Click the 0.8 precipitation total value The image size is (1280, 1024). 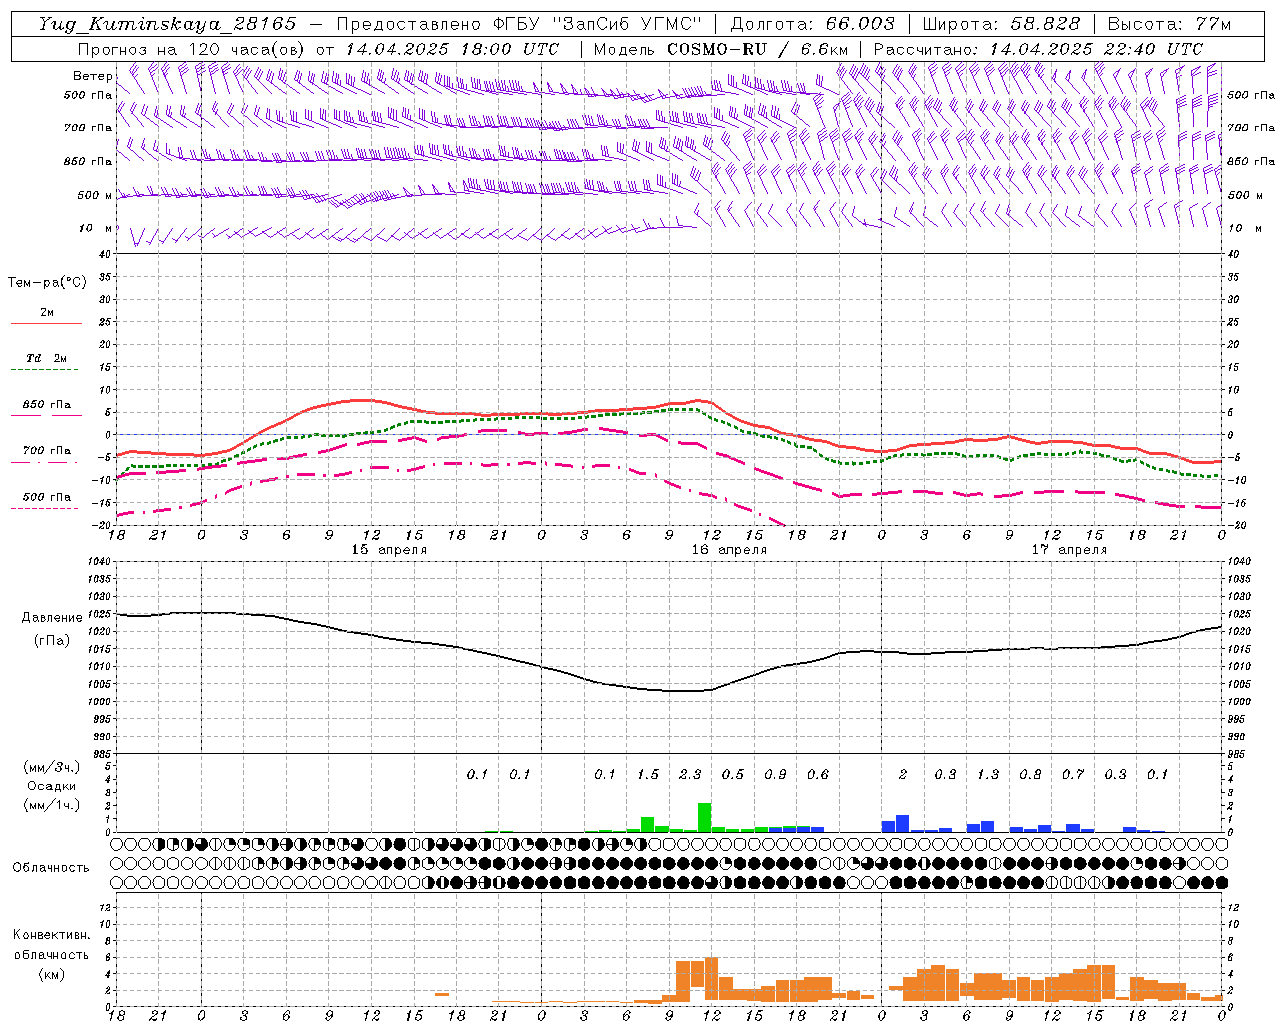(1030, 774)
